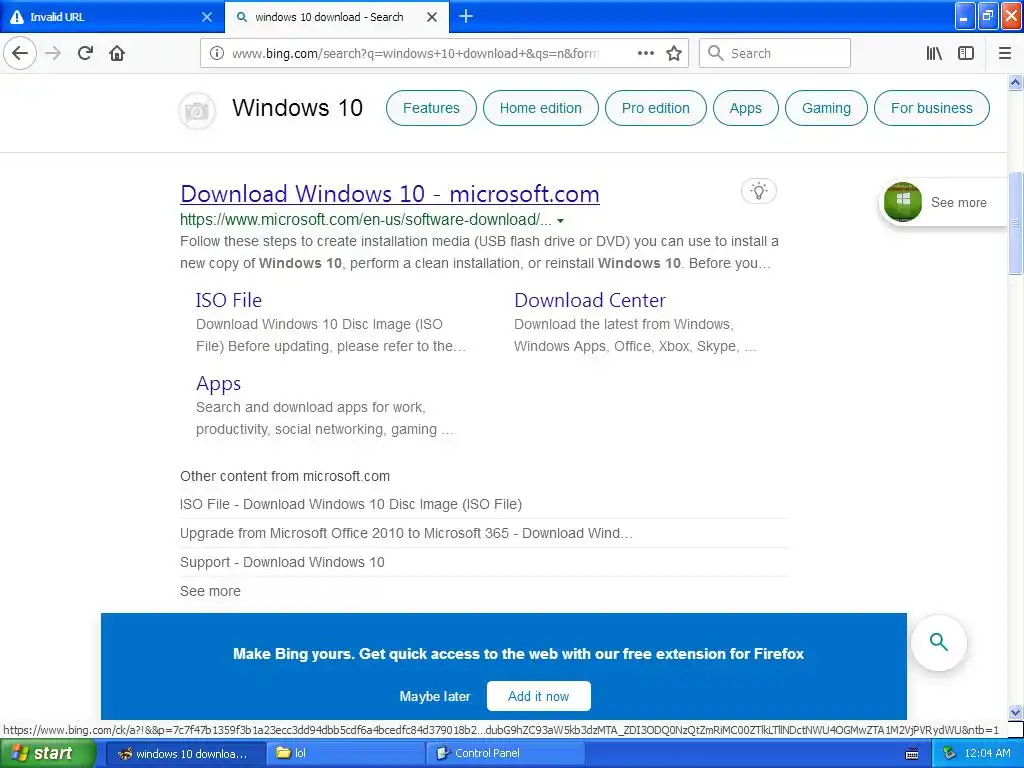1024x768 pixels.
Task: Bookmark this page with the star
Action: pyautogui.click(x=674, y=53)
